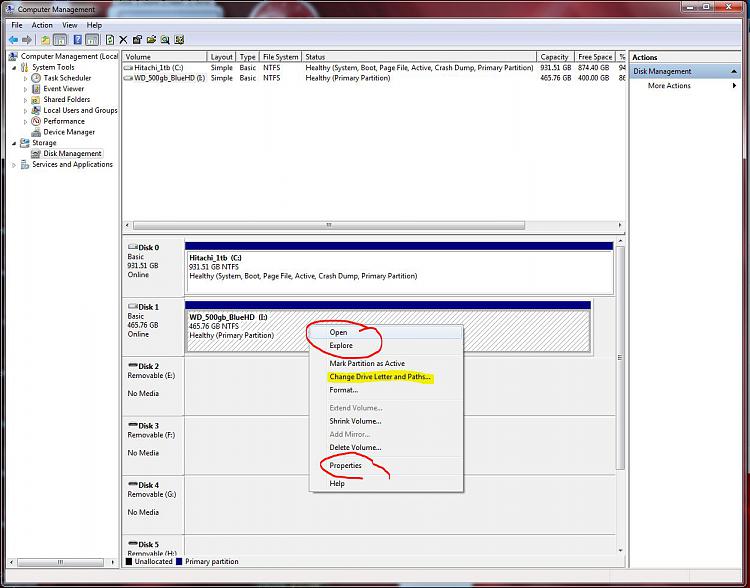Click More Actions in the Actions pane

pos(669,86)
